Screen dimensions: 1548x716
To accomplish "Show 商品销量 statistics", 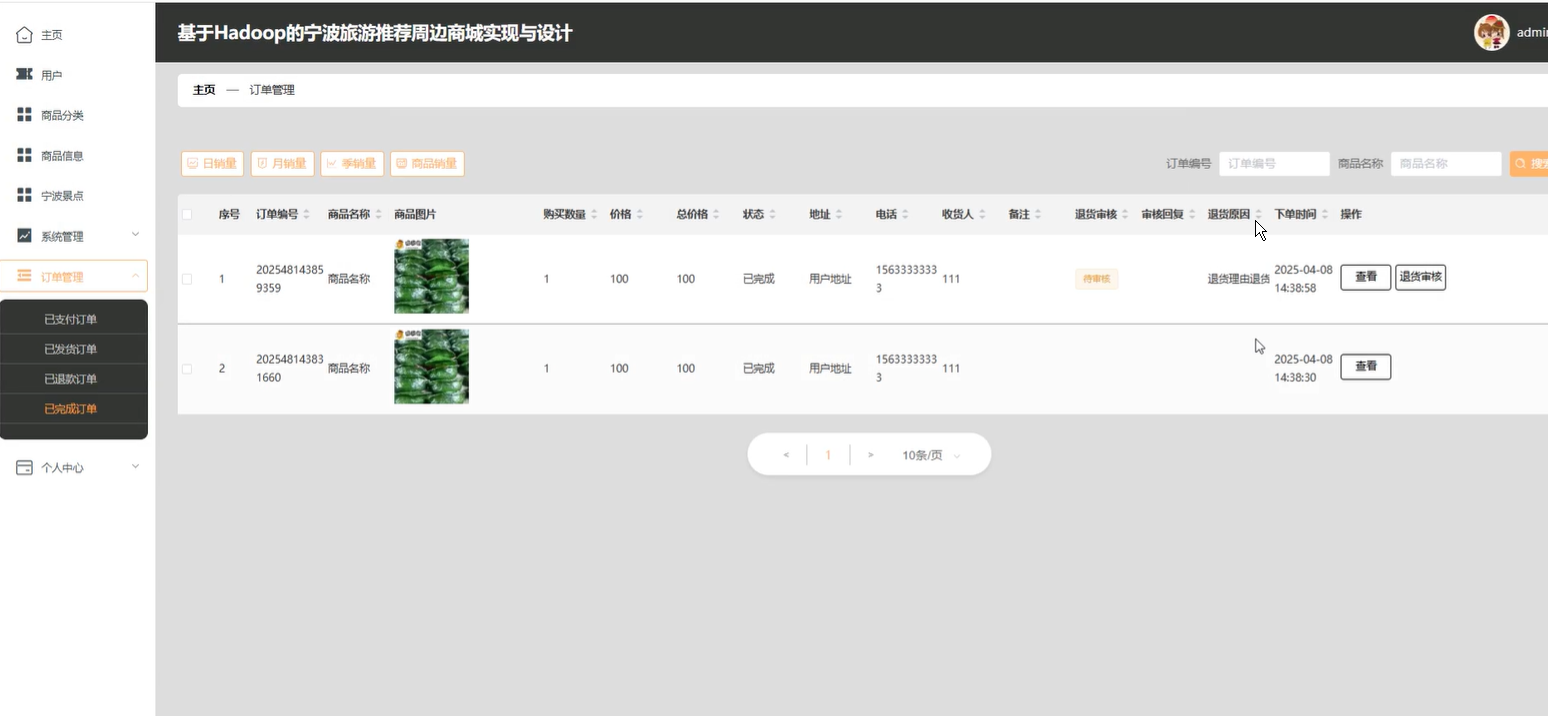I will pos(427,164).
